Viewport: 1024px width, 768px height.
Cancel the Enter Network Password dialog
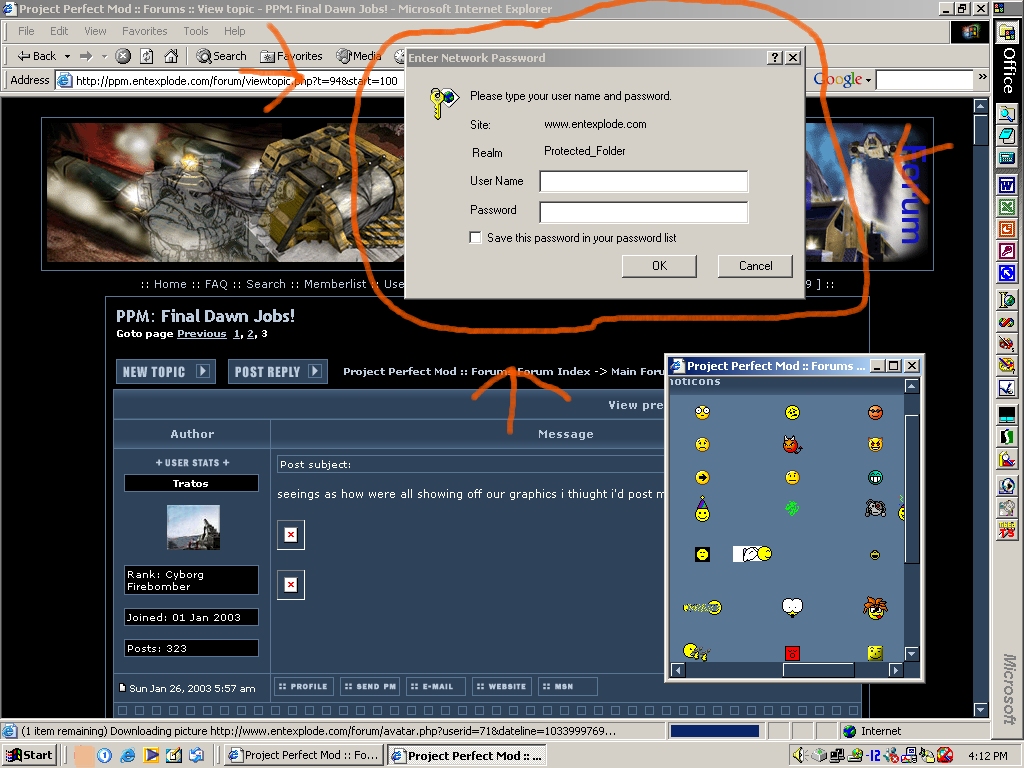(x=755, y=266)
